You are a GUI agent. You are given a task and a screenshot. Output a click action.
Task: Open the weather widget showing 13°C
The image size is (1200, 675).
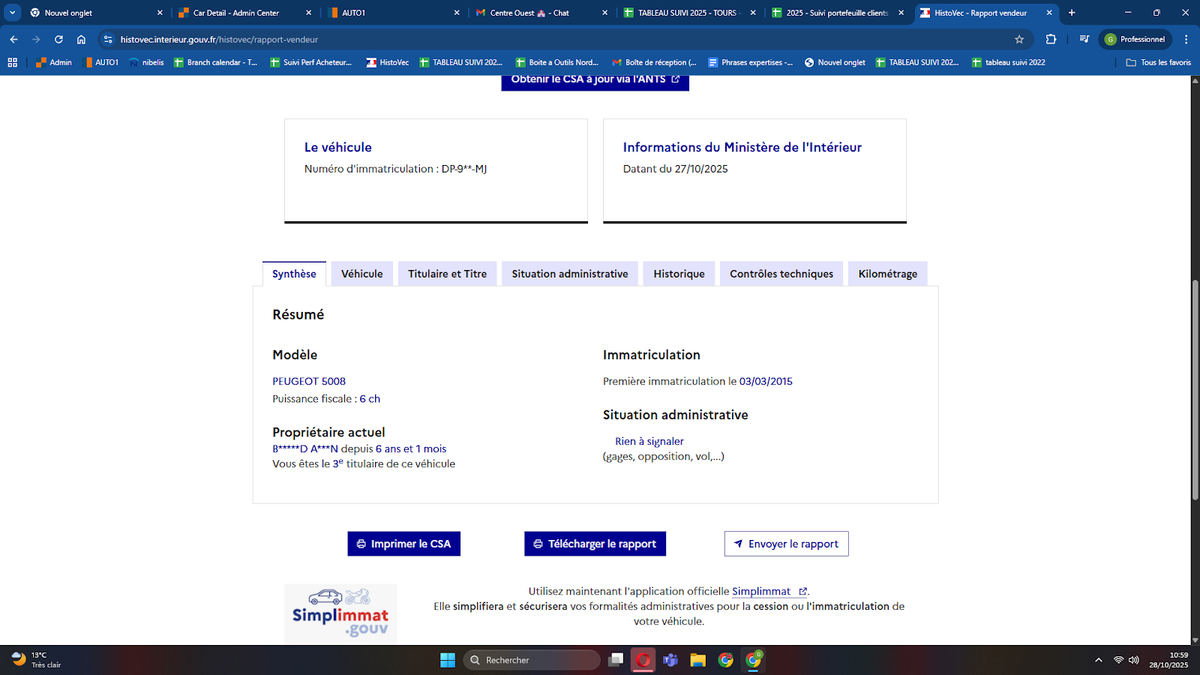[x=37, y=660]
